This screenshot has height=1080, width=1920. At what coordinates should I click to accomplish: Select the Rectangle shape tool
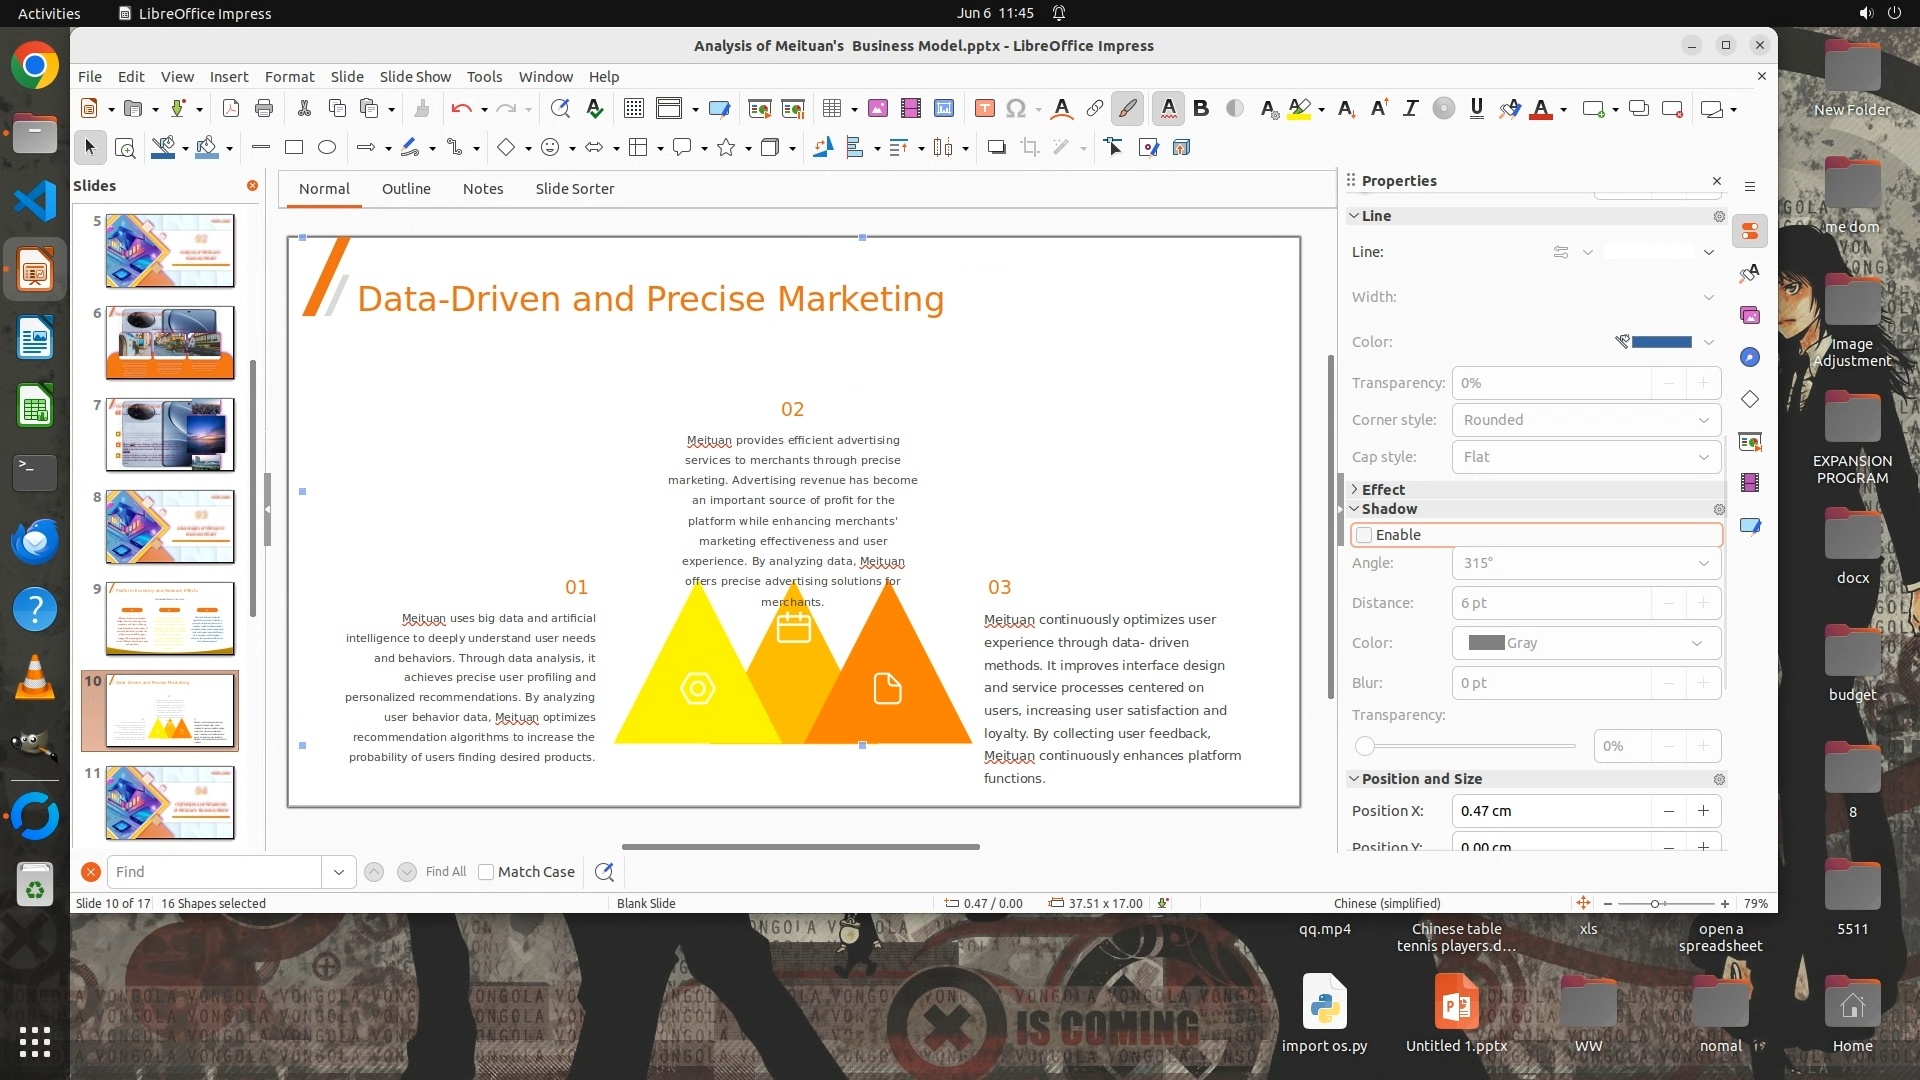(x=294, y=148)
